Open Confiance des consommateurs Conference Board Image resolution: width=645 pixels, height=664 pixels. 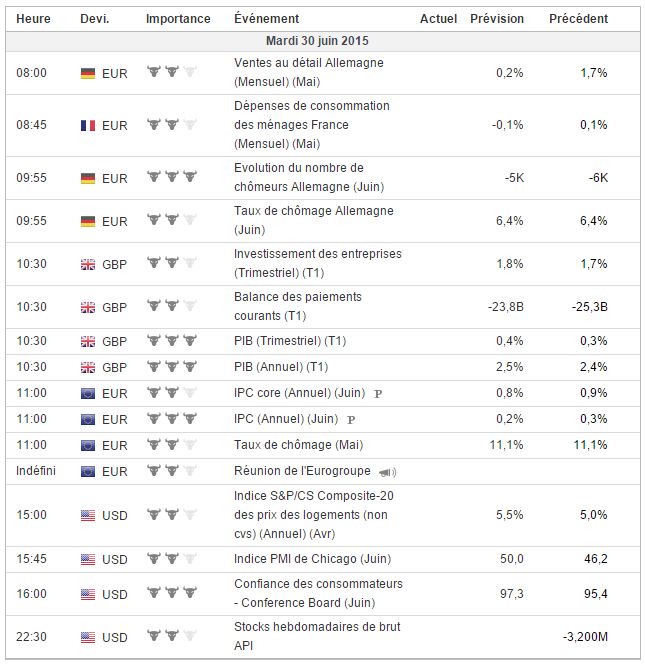318,594
